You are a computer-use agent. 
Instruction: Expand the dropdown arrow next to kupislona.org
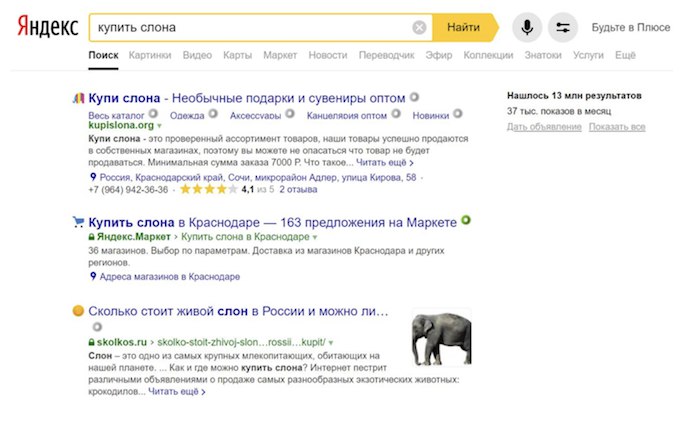point(159,126)
